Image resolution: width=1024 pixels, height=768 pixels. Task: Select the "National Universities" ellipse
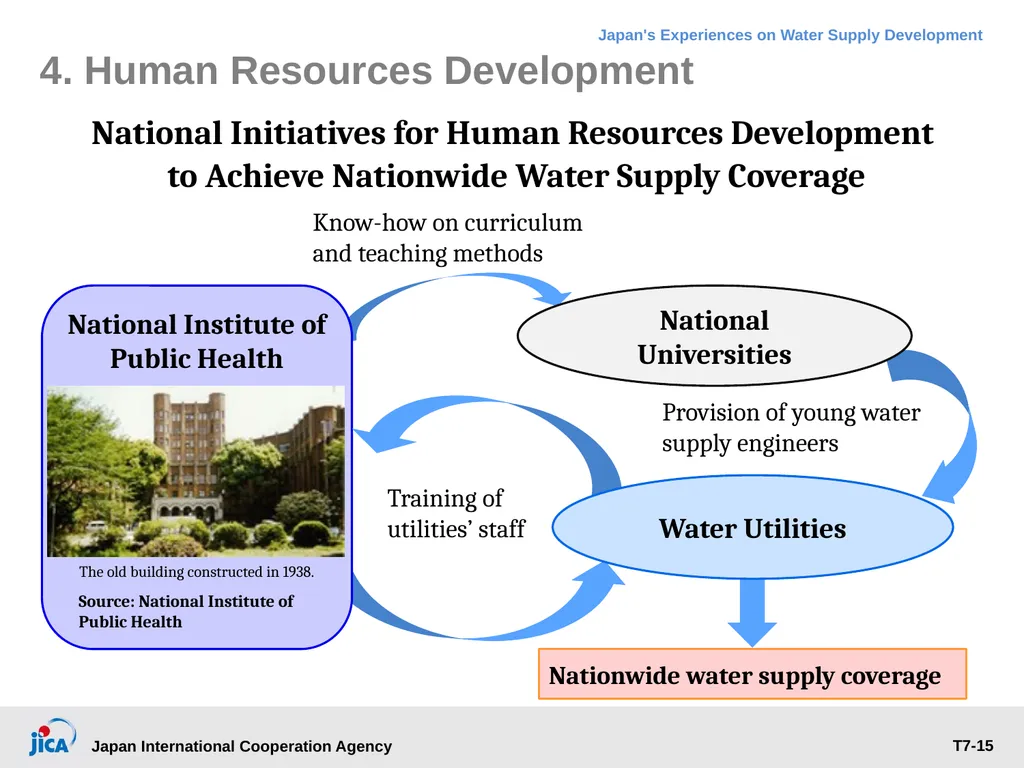[x=714, y=336]
